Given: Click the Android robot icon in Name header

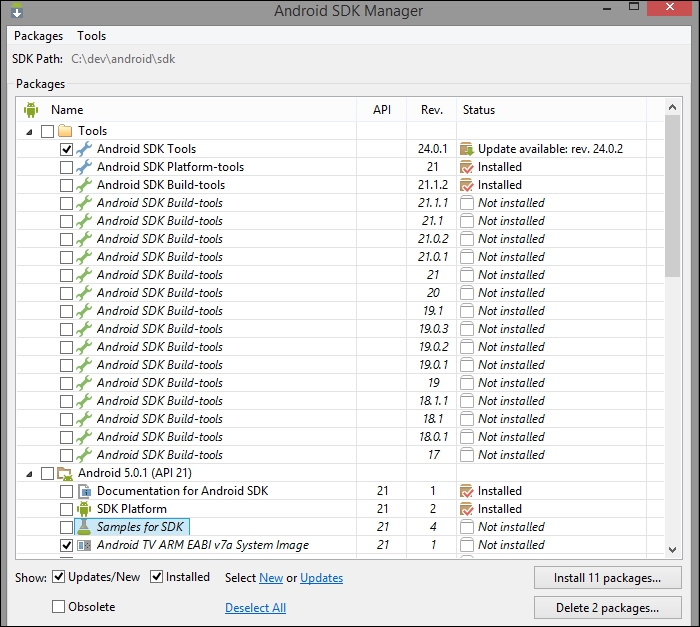Looking at the screenshot, I should coord(31,110).
